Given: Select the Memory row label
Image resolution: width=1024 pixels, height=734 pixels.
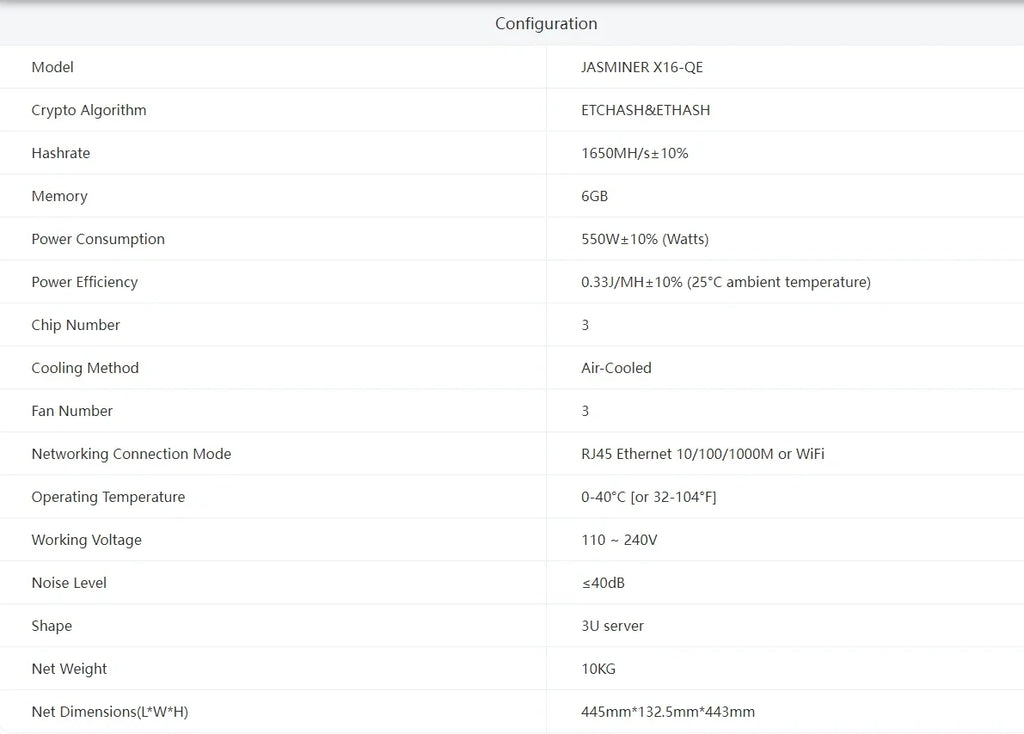Looking at the screenshot, I should (x=59, y=197).
